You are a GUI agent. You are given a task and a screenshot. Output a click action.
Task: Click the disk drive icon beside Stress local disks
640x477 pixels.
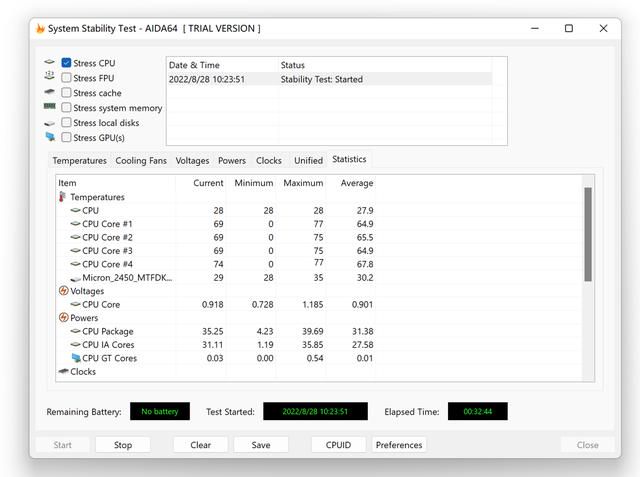[49, 123]
